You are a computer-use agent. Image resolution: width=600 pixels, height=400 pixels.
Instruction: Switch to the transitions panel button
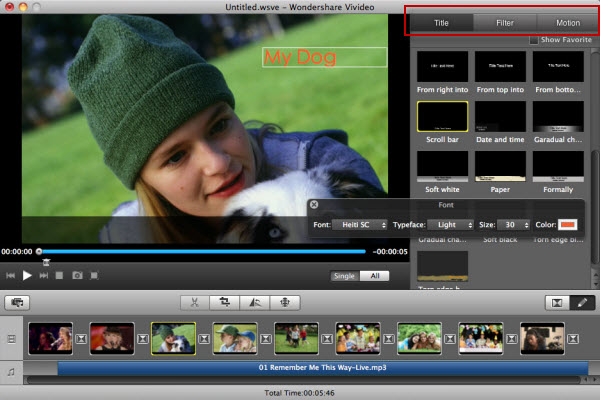(x=557, y=303)
